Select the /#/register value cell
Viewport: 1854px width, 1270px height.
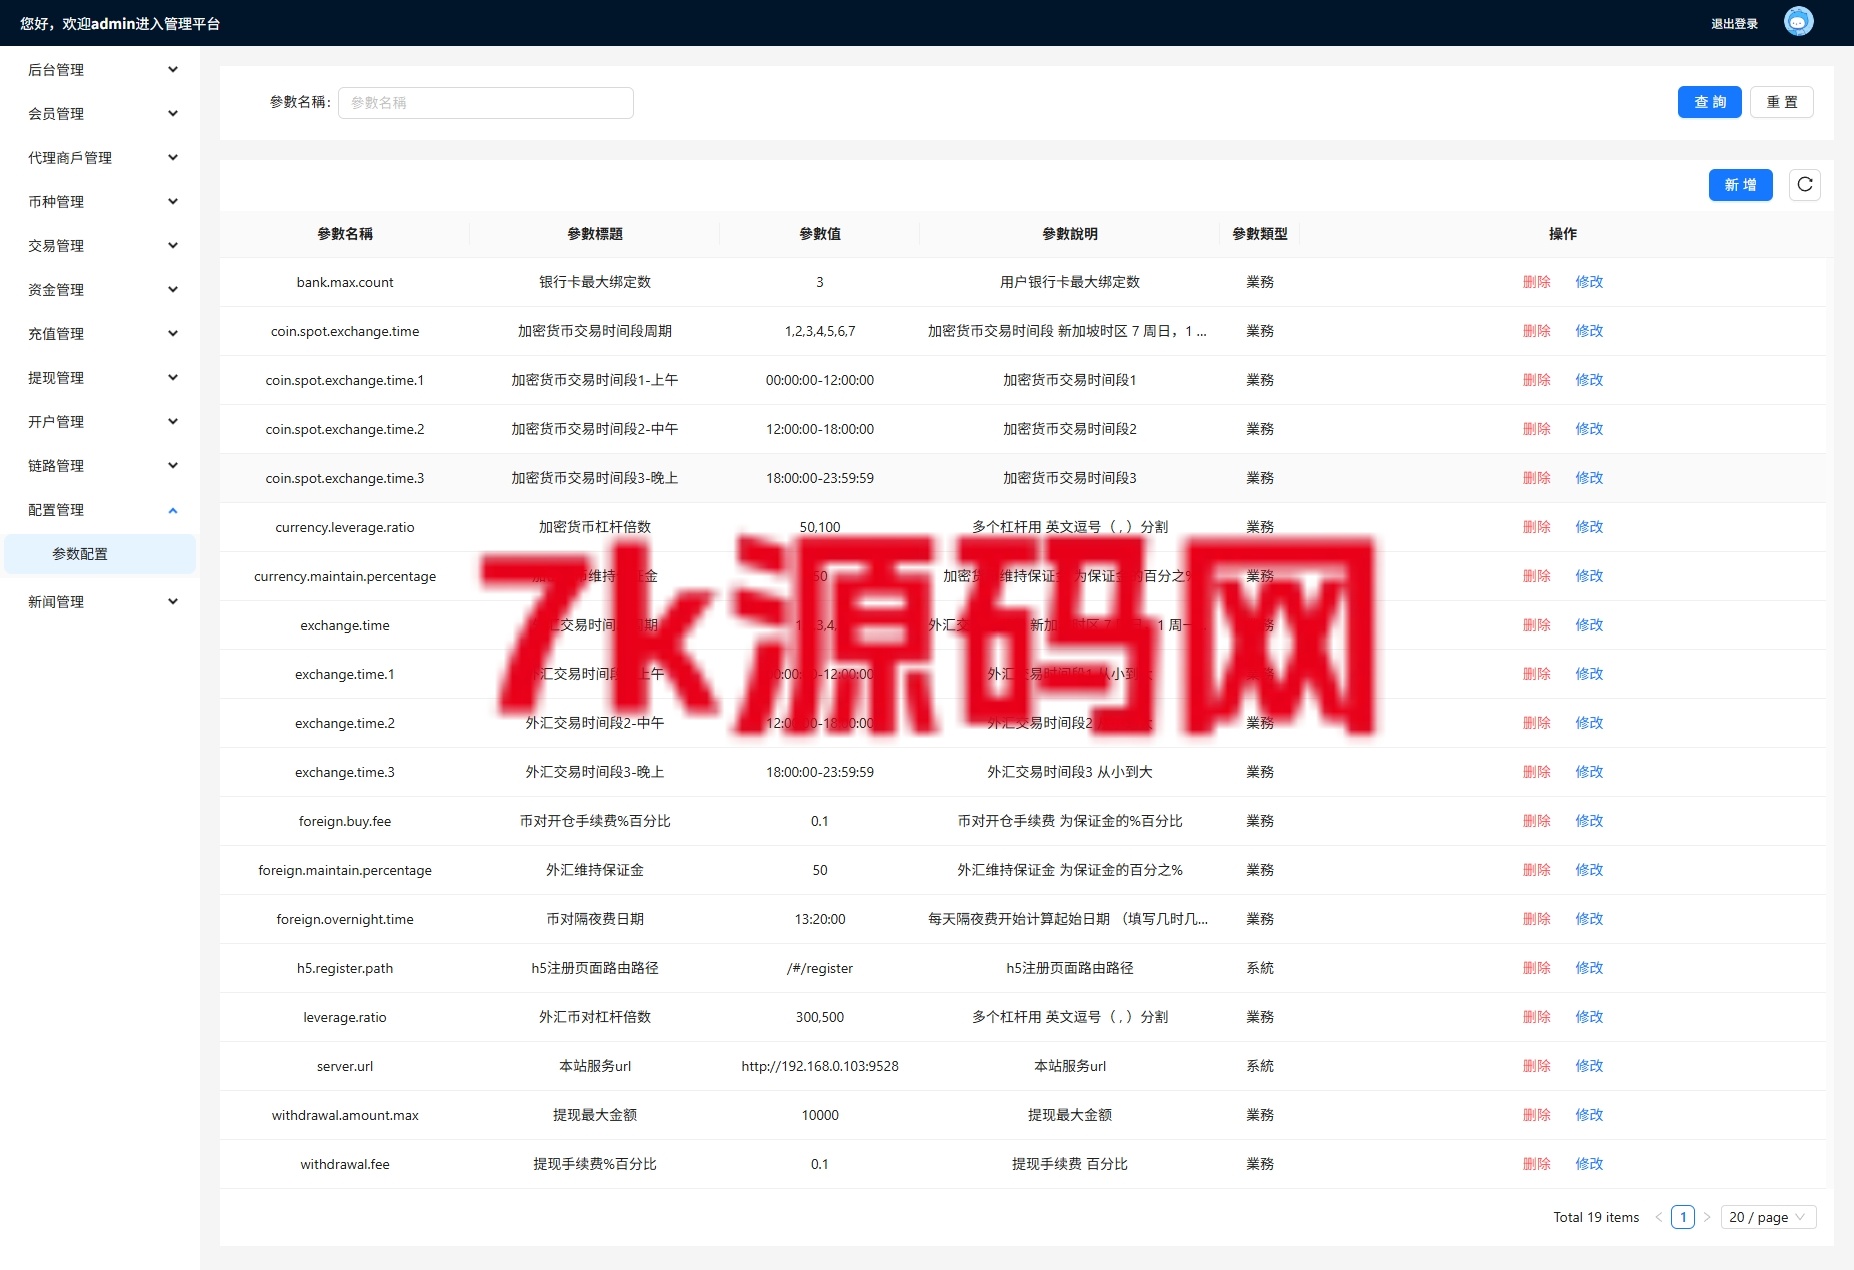click(x=820, y=968)
